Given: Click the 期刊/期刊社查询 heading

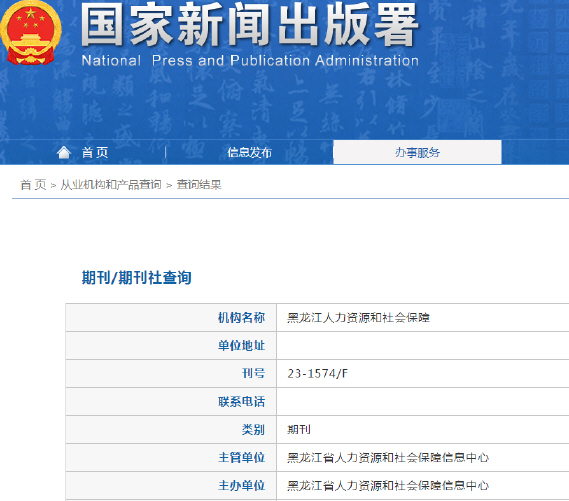Looking at the screenshot, I should 136,278.
